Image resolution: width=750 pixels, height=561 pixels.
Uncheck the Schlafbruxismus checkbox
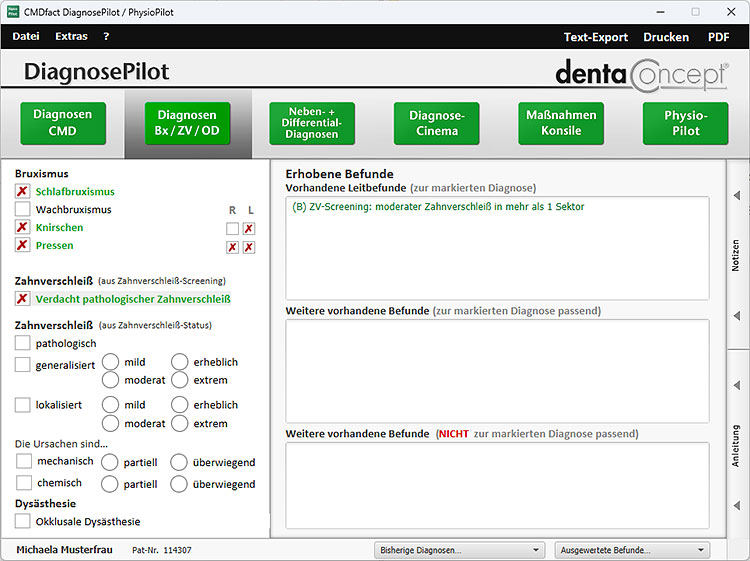[22, 191]
